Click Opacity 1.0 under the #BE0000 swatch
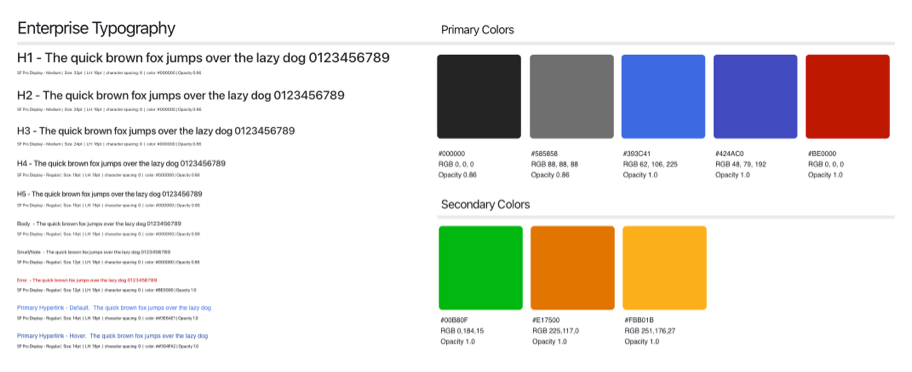This screenshot has height=372, width=912. pyautogui.click(x=825, y=175)
